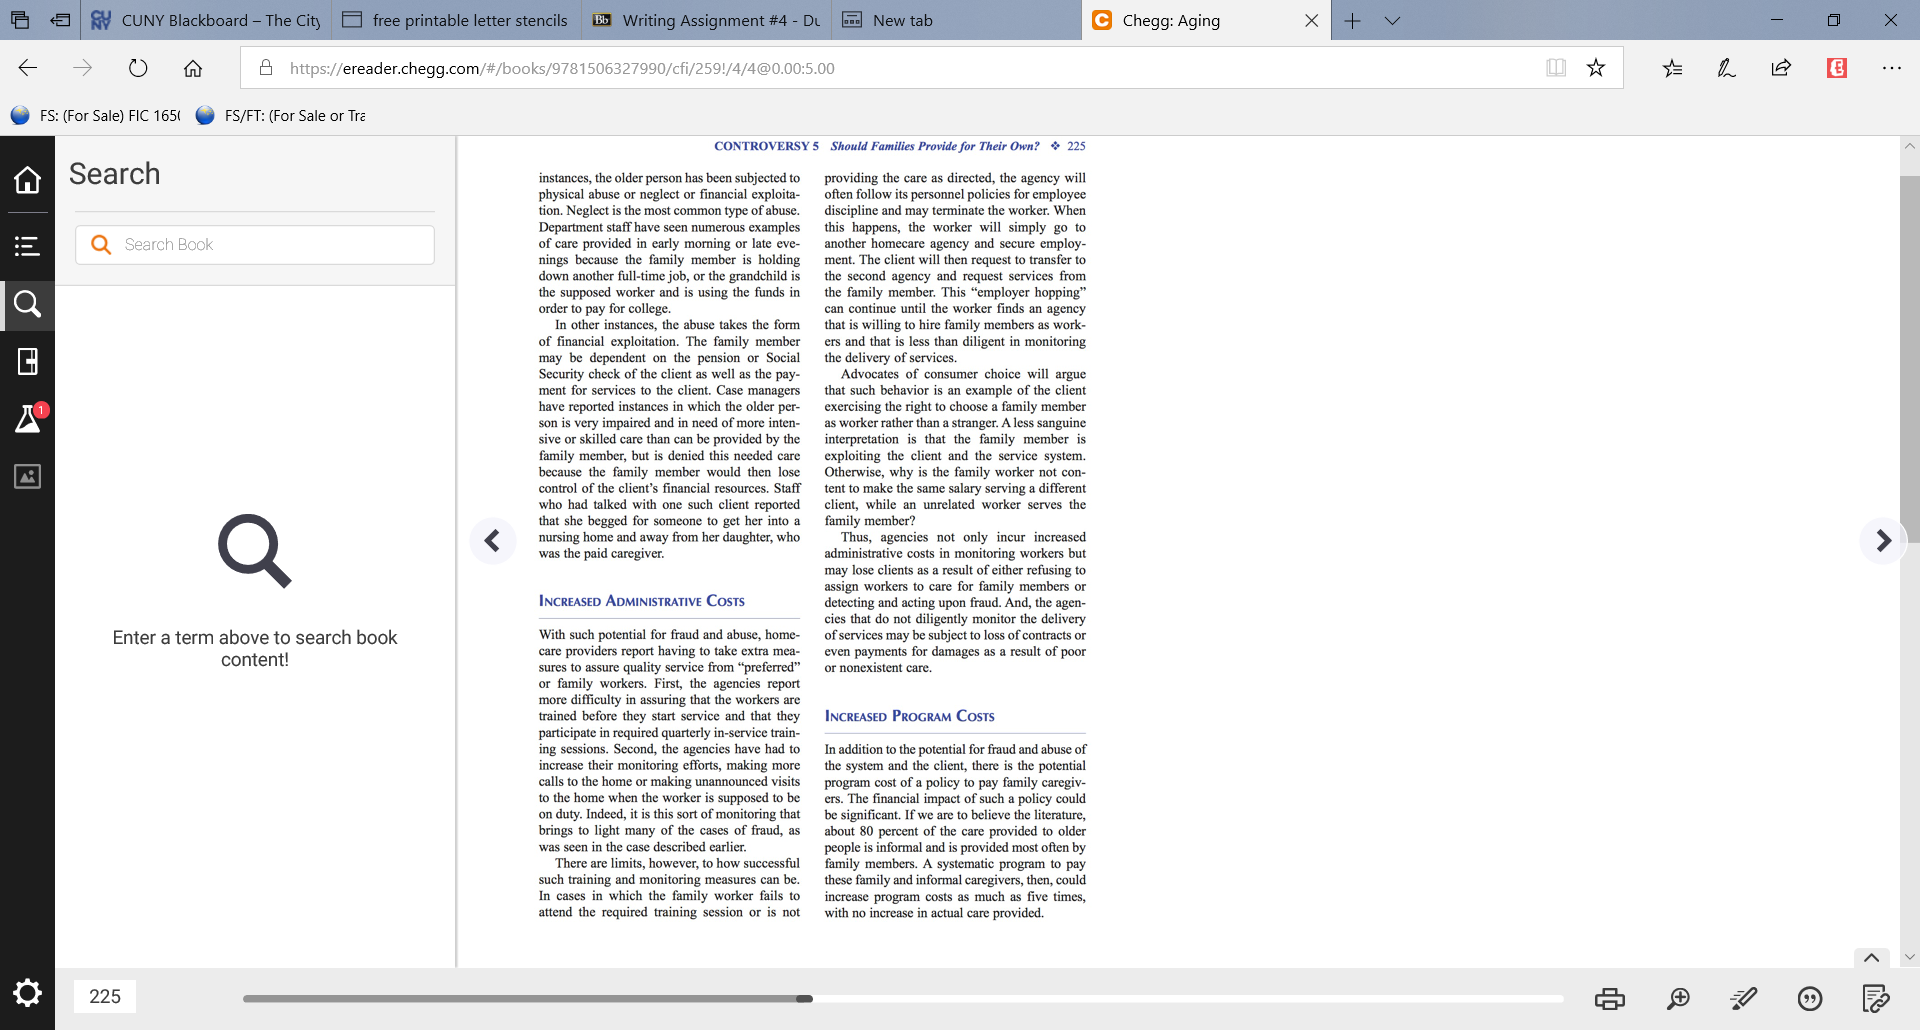Click the print icon in the bottom toolbar
This screenshot has width=1920, height=1030.
(x=1610, y=998)
